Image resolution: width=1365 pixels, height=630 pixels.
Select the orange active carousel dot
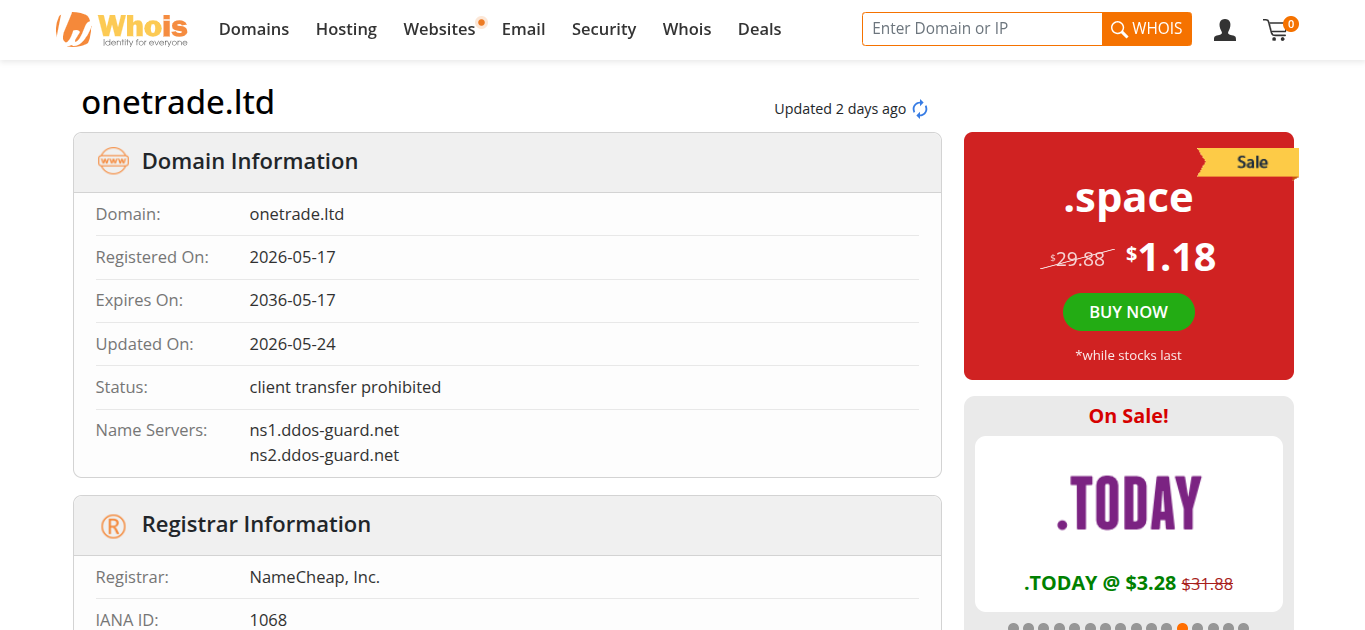tap(1183, 627)
